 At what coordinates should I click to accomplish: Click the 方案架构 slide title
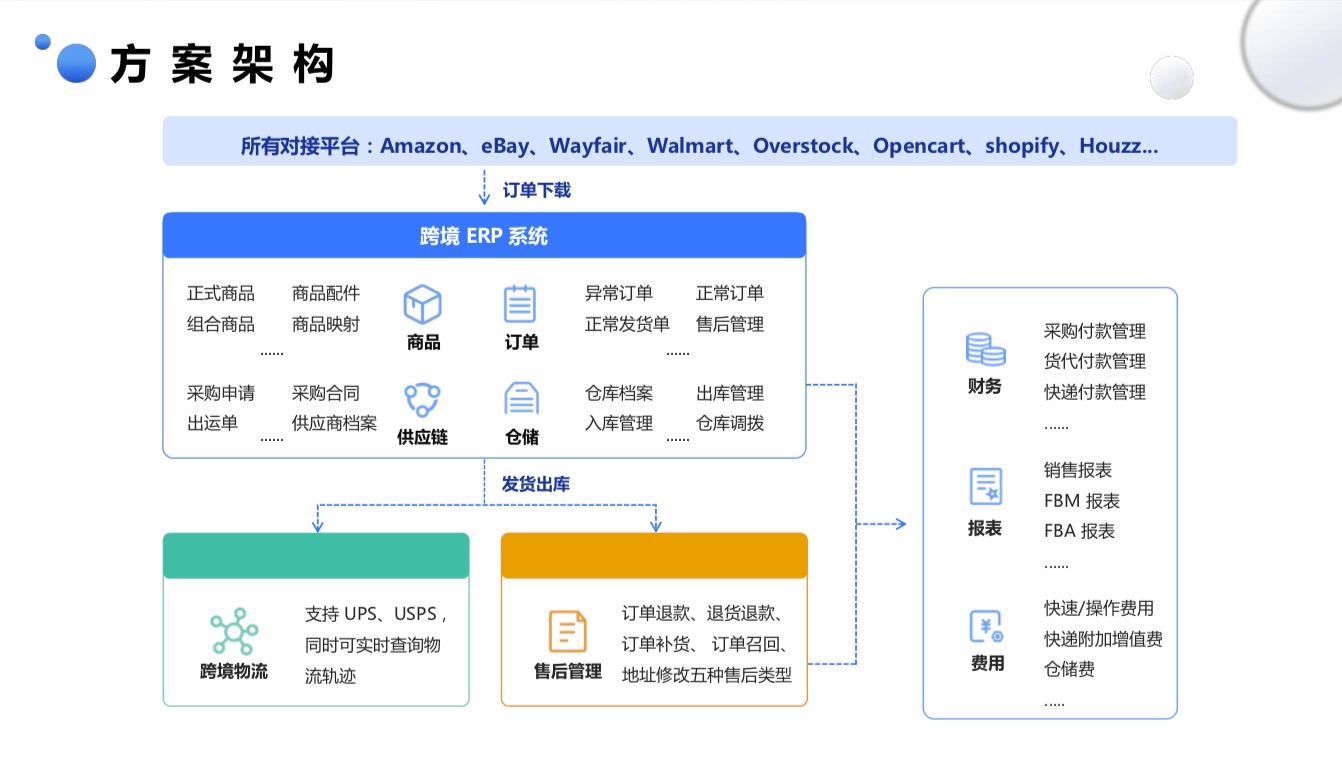[x=221, y=64]
